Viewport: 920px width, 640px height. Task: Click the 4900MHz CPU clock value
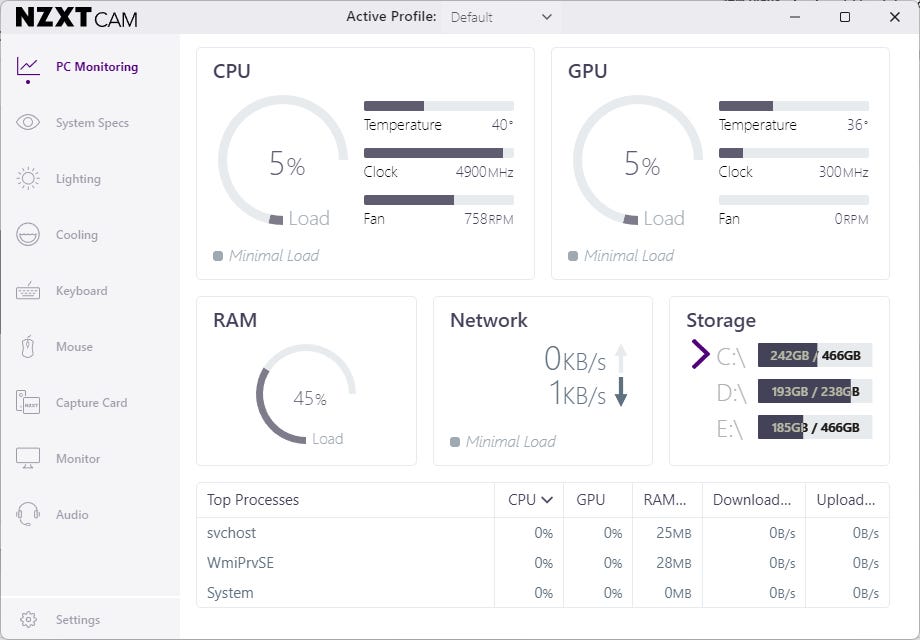(485, 172)
